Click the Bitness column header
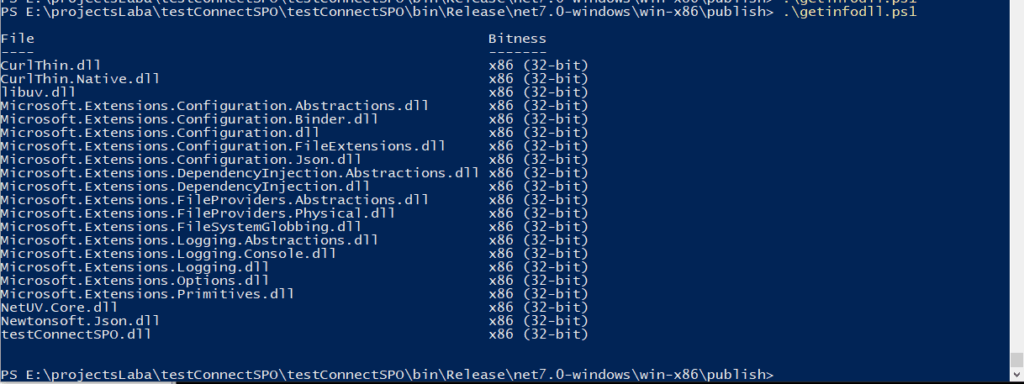 point(517,39)
